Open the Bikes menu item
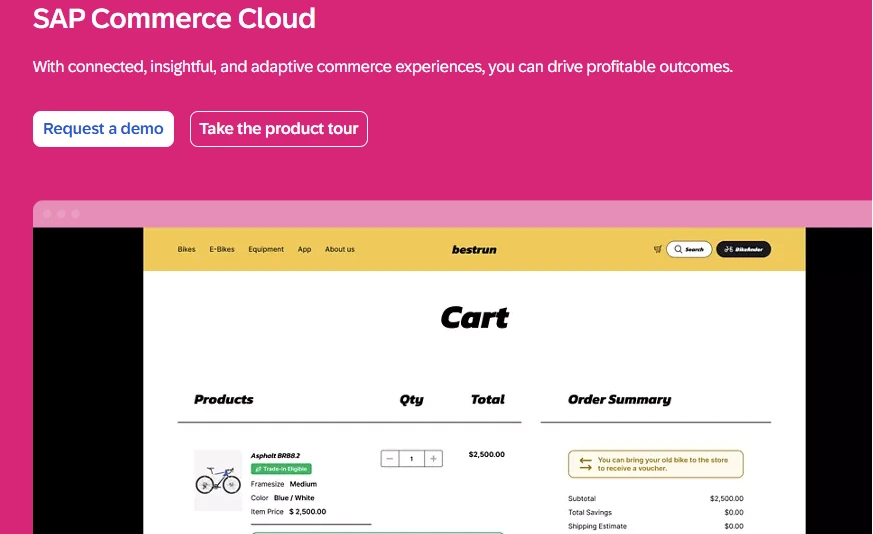The width and height of the screenshot is (873, 534). coord(187,249)
